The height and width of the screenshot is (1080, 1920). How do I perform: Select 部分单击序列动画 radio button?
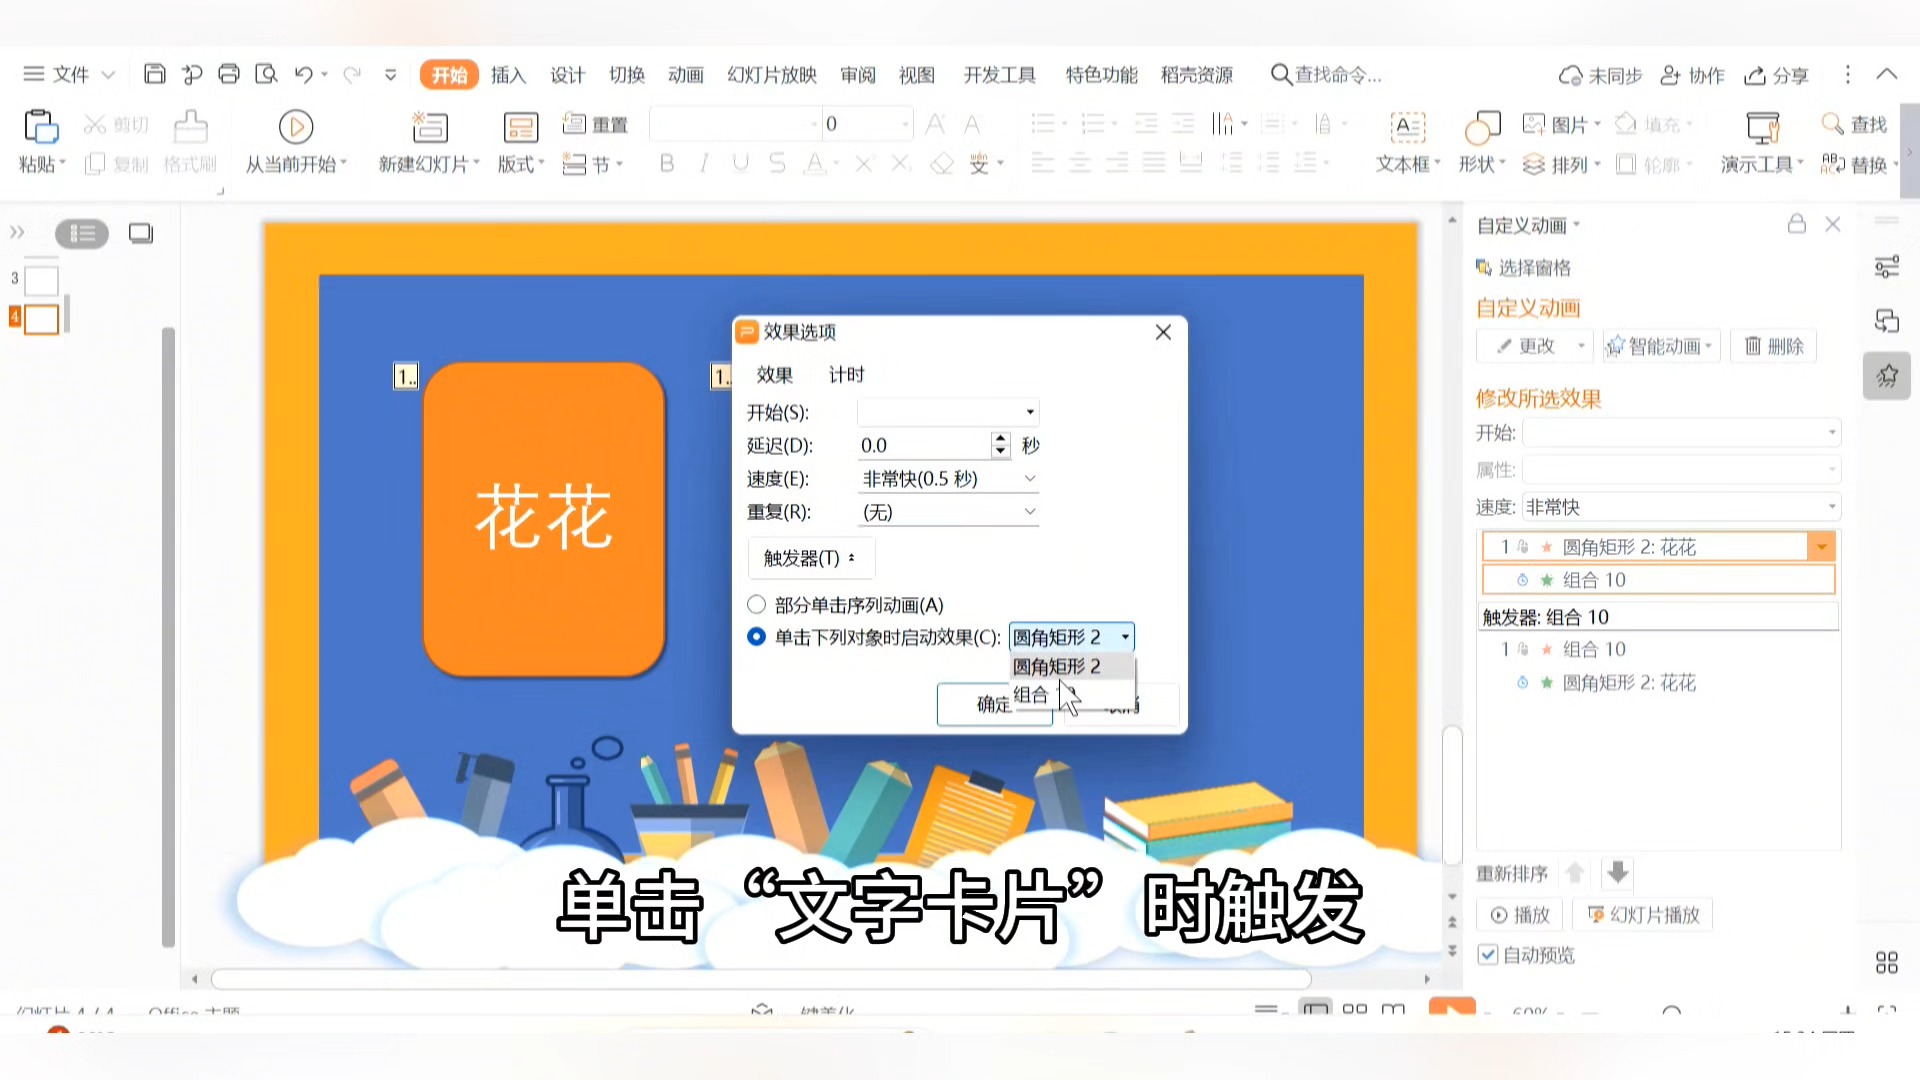pos(757,604)
